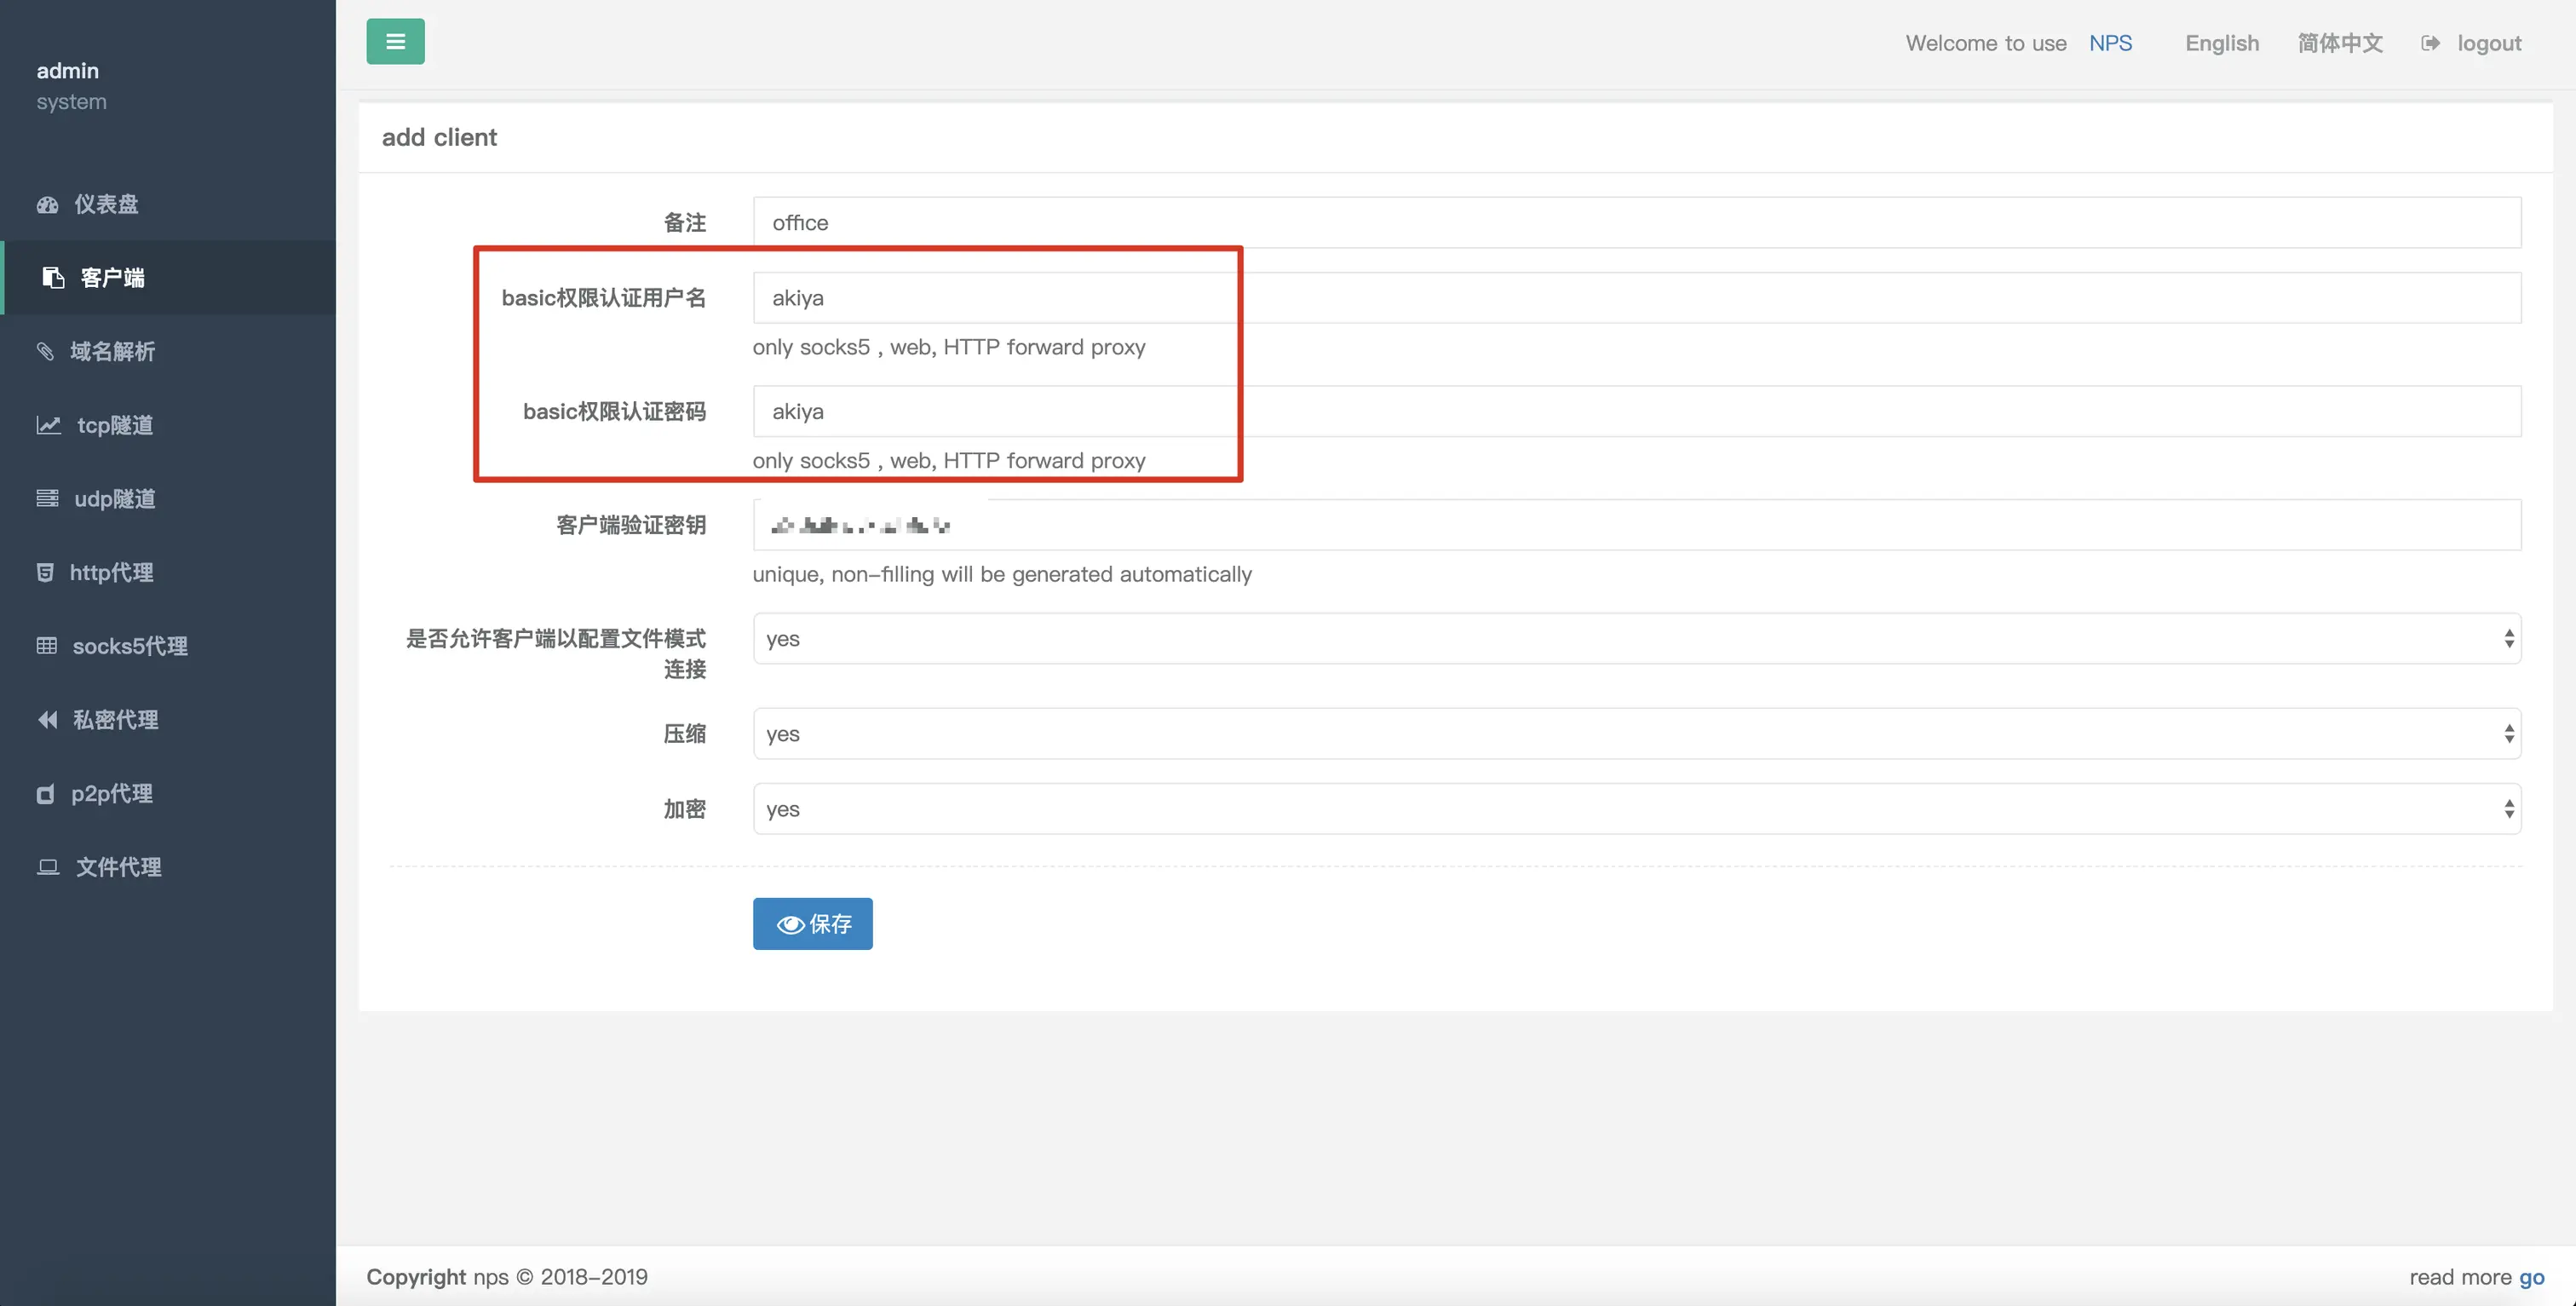Click the laptop icon next to 文件代理
Image resolution: width=2576 pixels, height=1306 pixels.
47,867
